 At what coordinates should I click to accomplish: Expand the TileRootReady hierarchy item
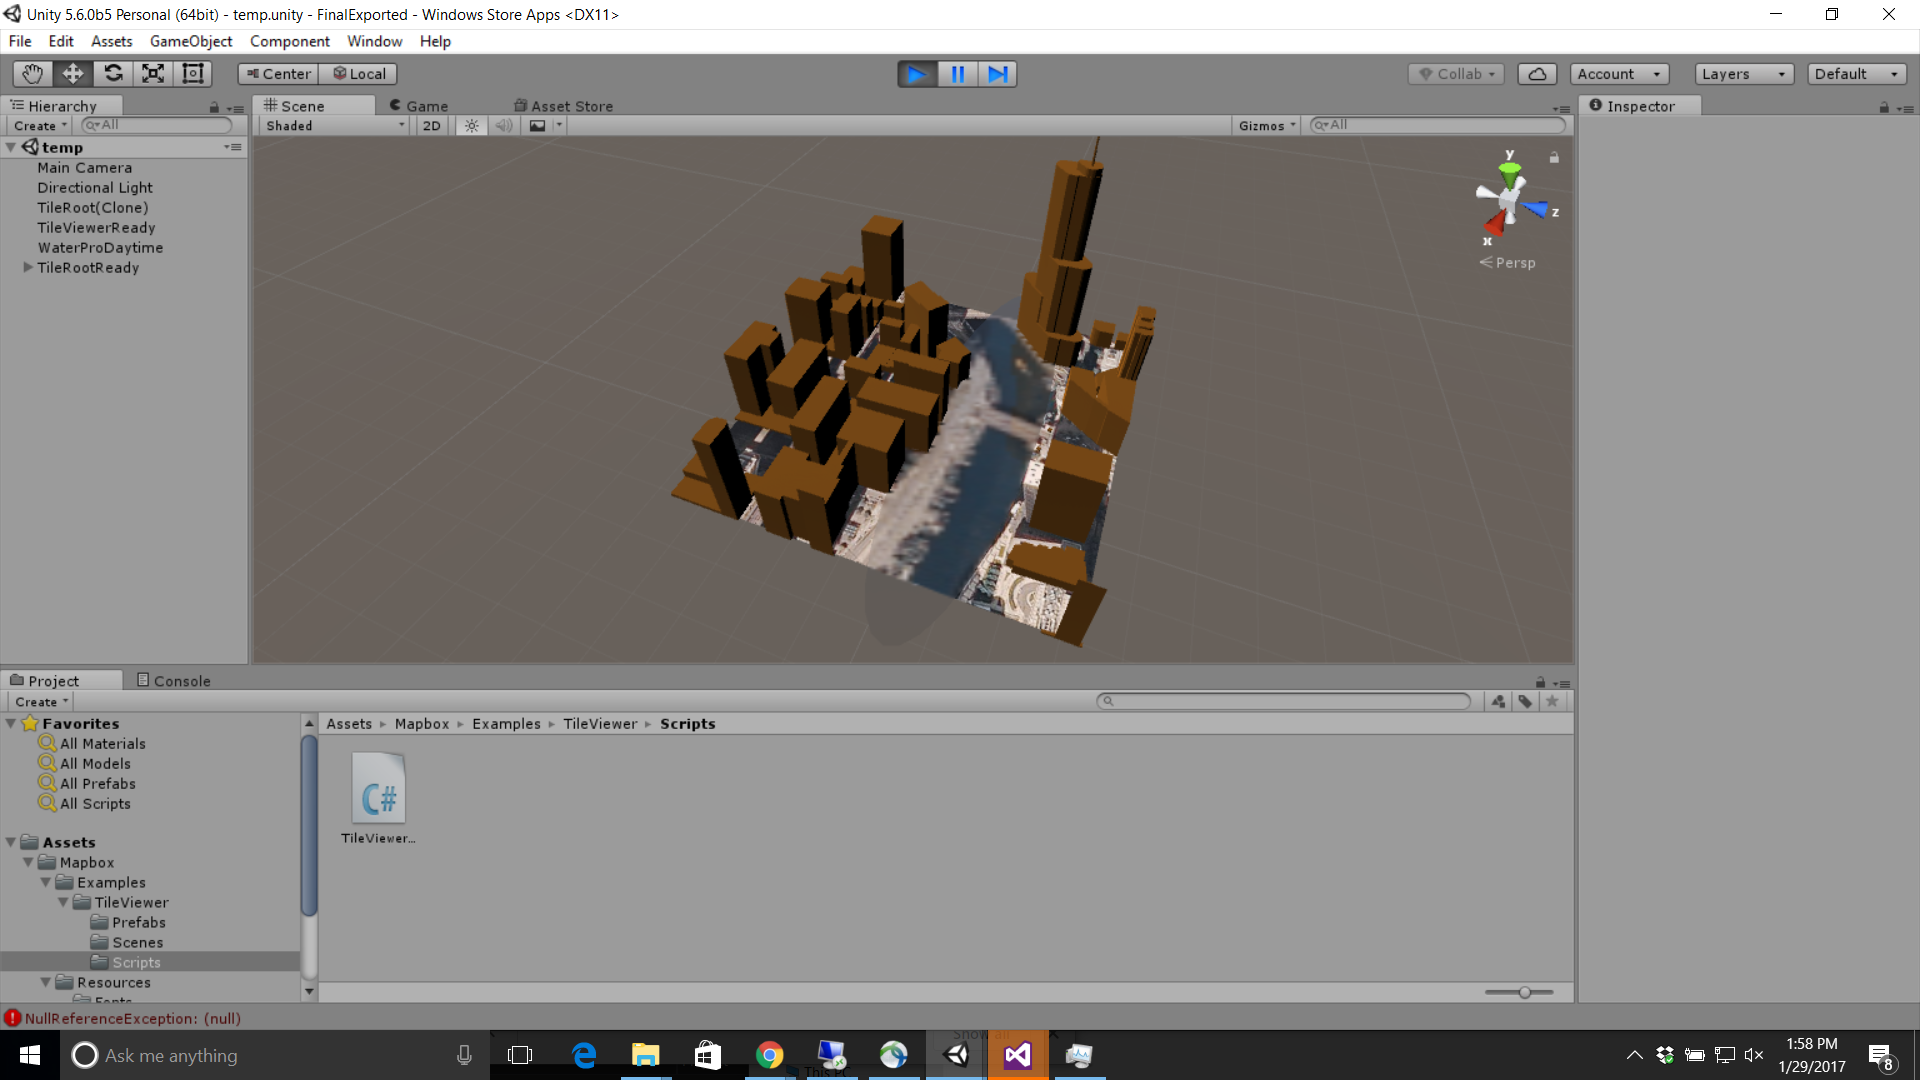pos(28,267)
